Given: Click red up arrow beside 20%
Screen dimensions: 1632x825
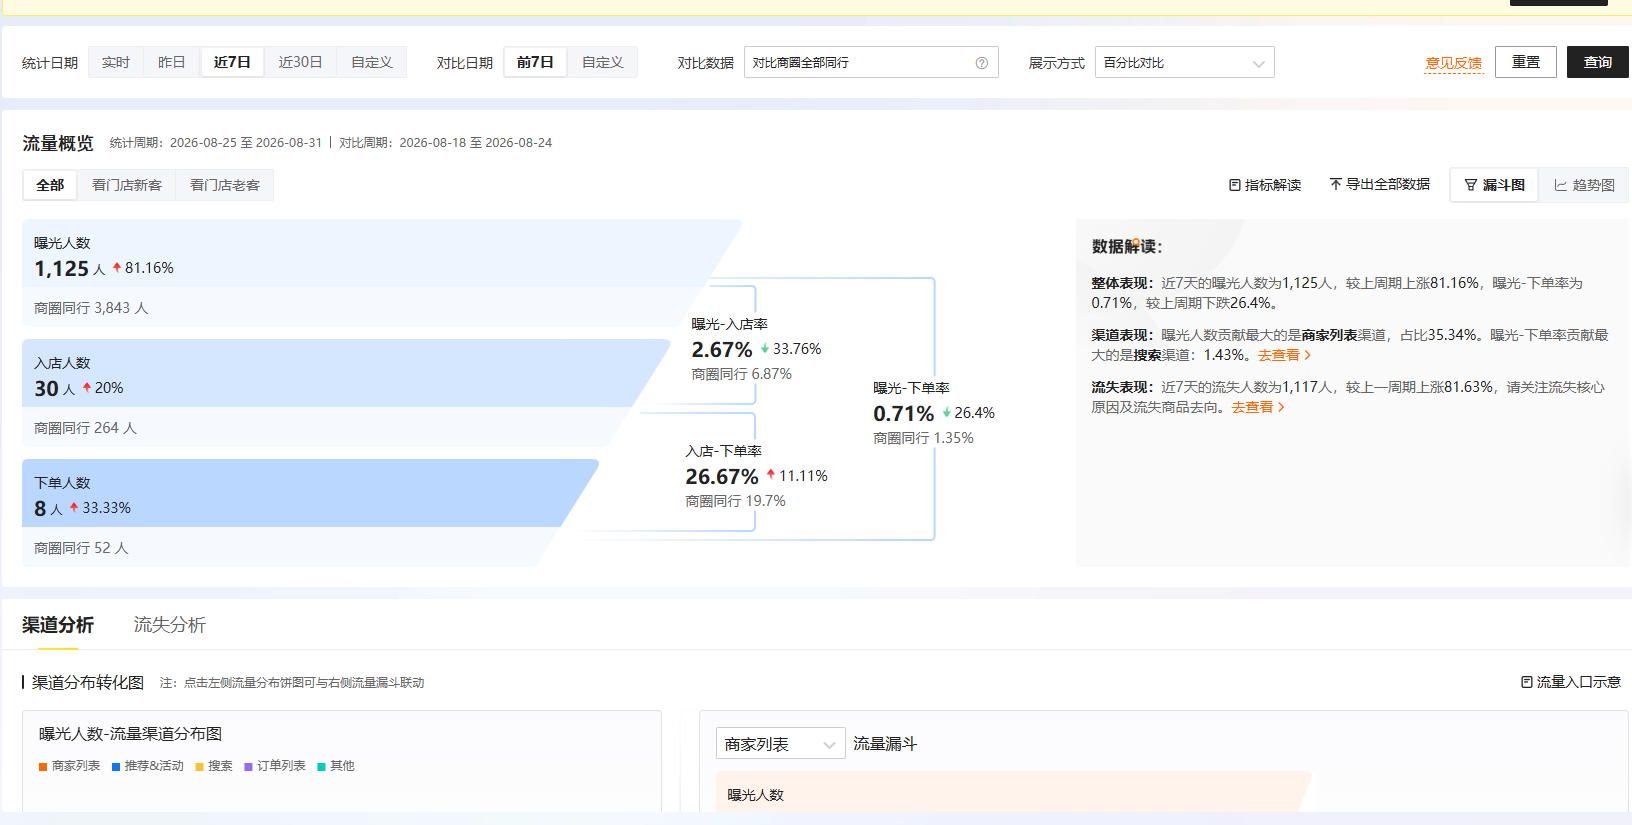Looking at the screenshot, I should pos(87,387).
